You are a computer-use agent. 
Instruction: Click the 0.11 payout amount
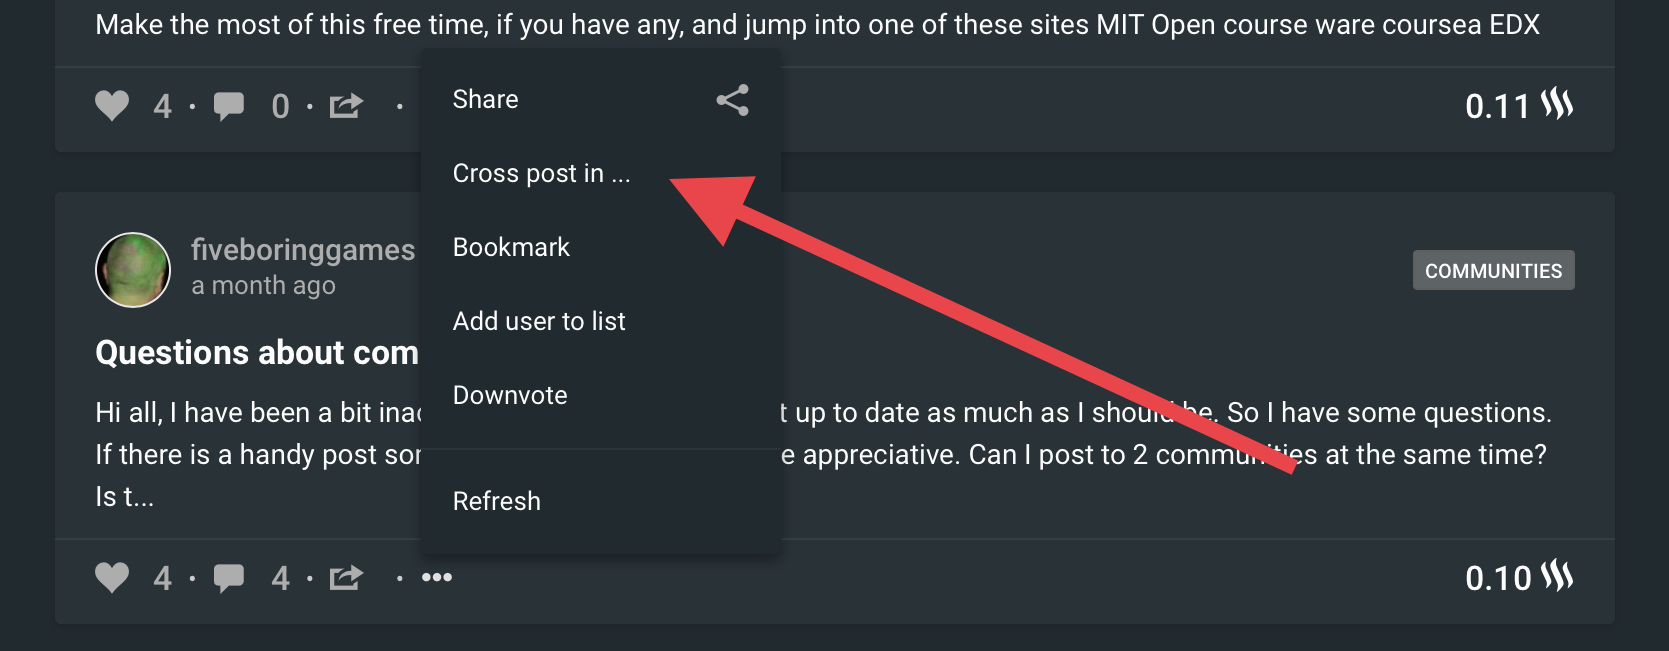(1497, 106)
